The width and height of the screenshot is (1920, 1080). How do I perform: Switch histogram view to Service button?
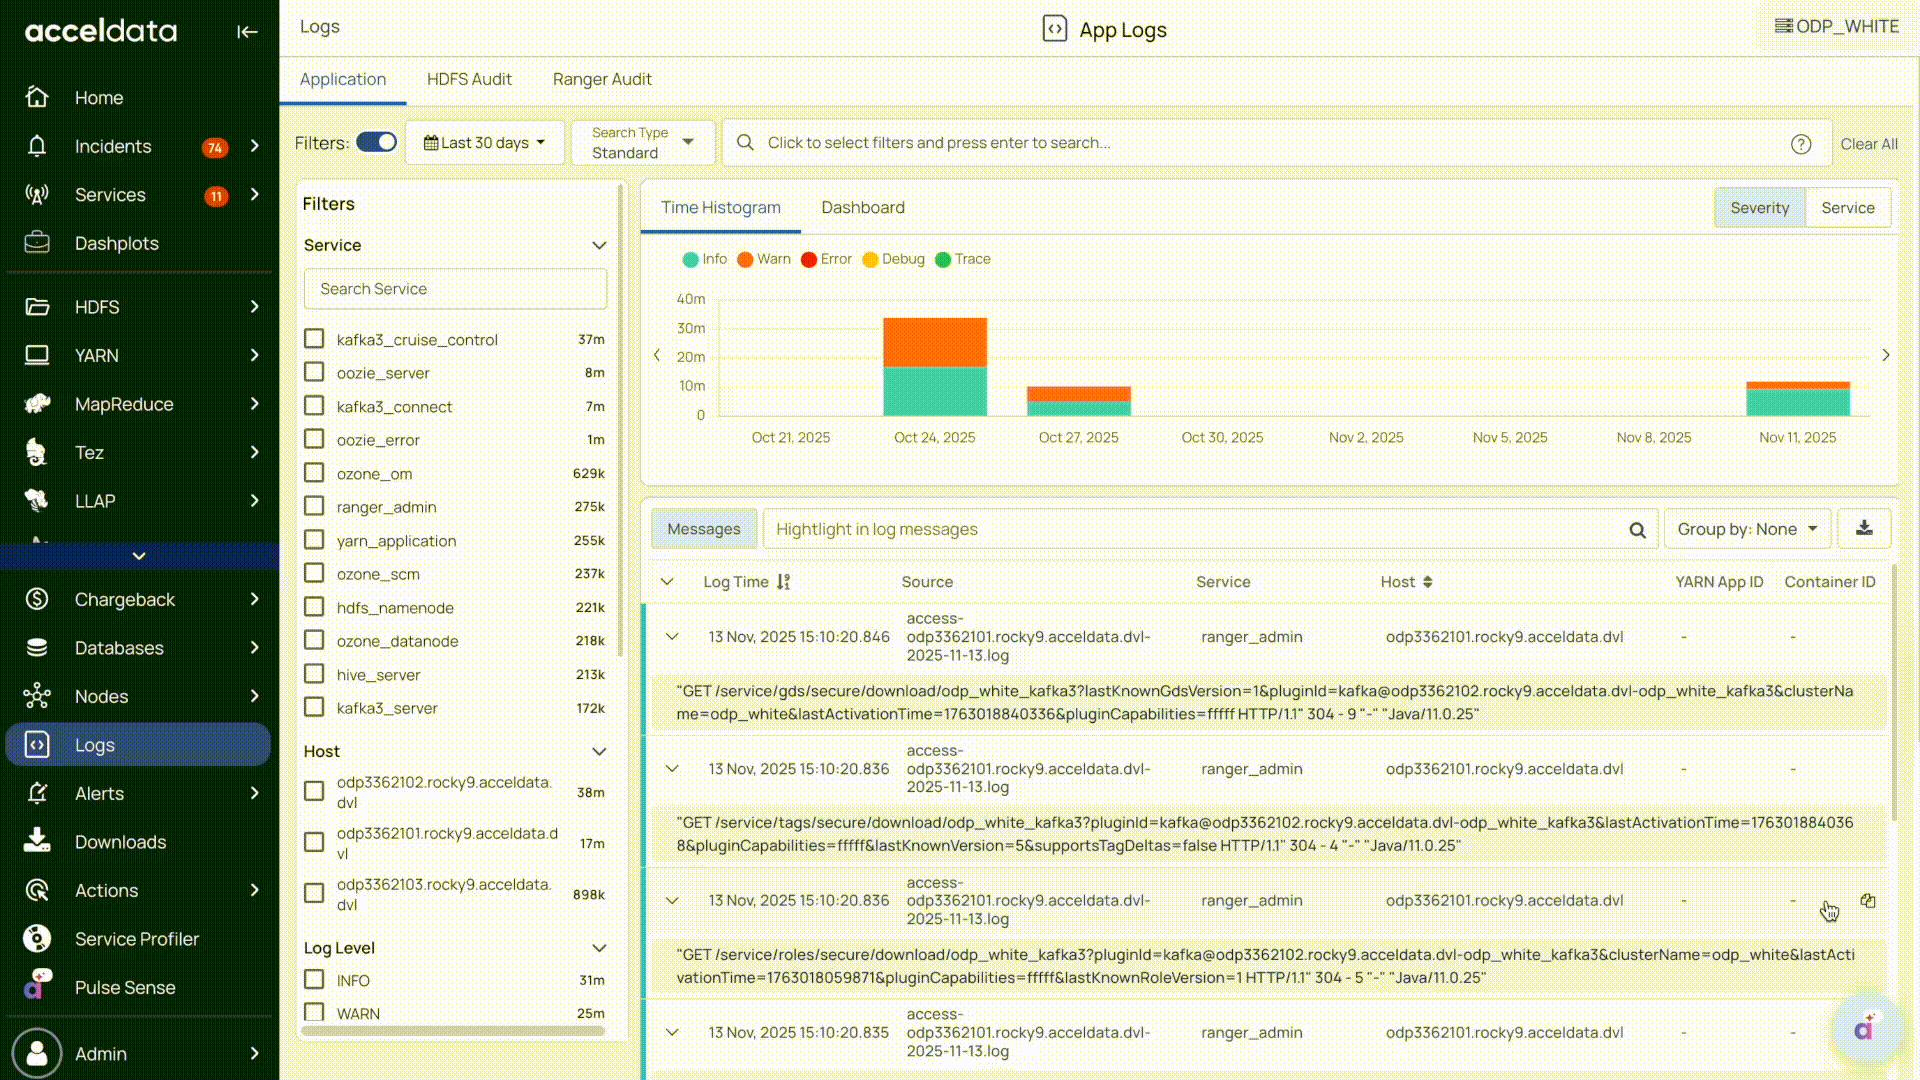coord(1847,208)
